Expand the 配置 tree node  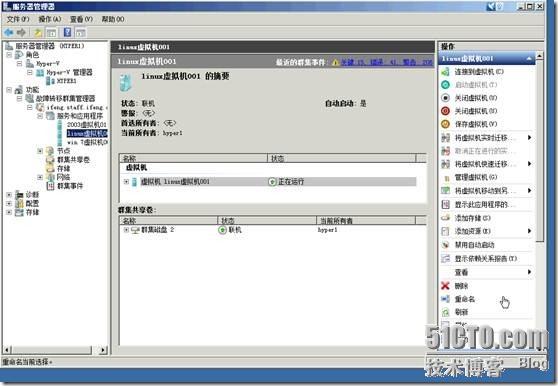point(9,203)
